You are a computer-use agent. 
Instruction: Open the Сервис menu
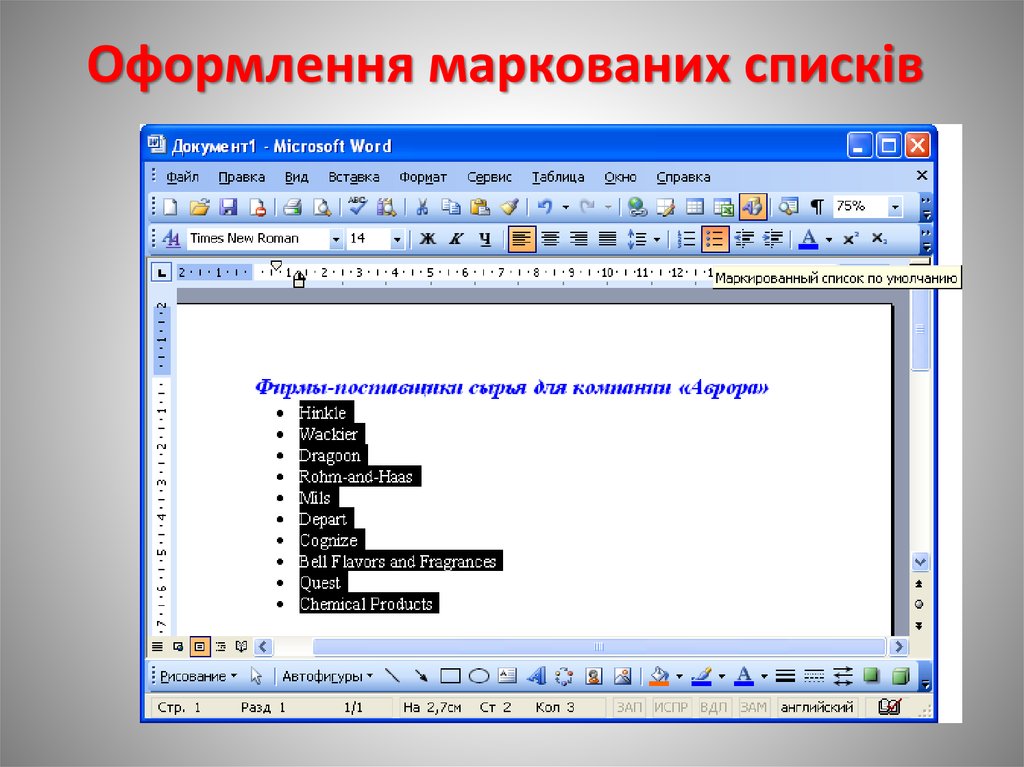click(489, 176)
